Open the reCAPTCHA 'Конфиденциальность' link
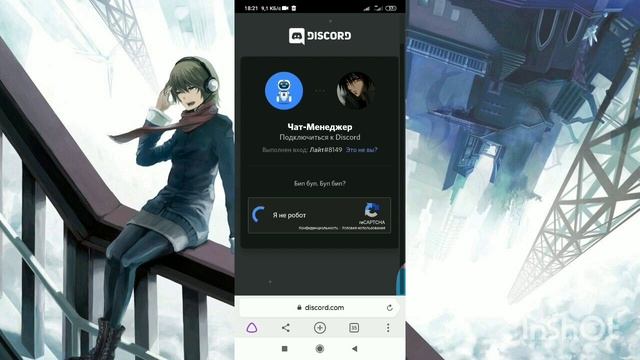Viewport: 640px width, 360px height. coord(318,228)
